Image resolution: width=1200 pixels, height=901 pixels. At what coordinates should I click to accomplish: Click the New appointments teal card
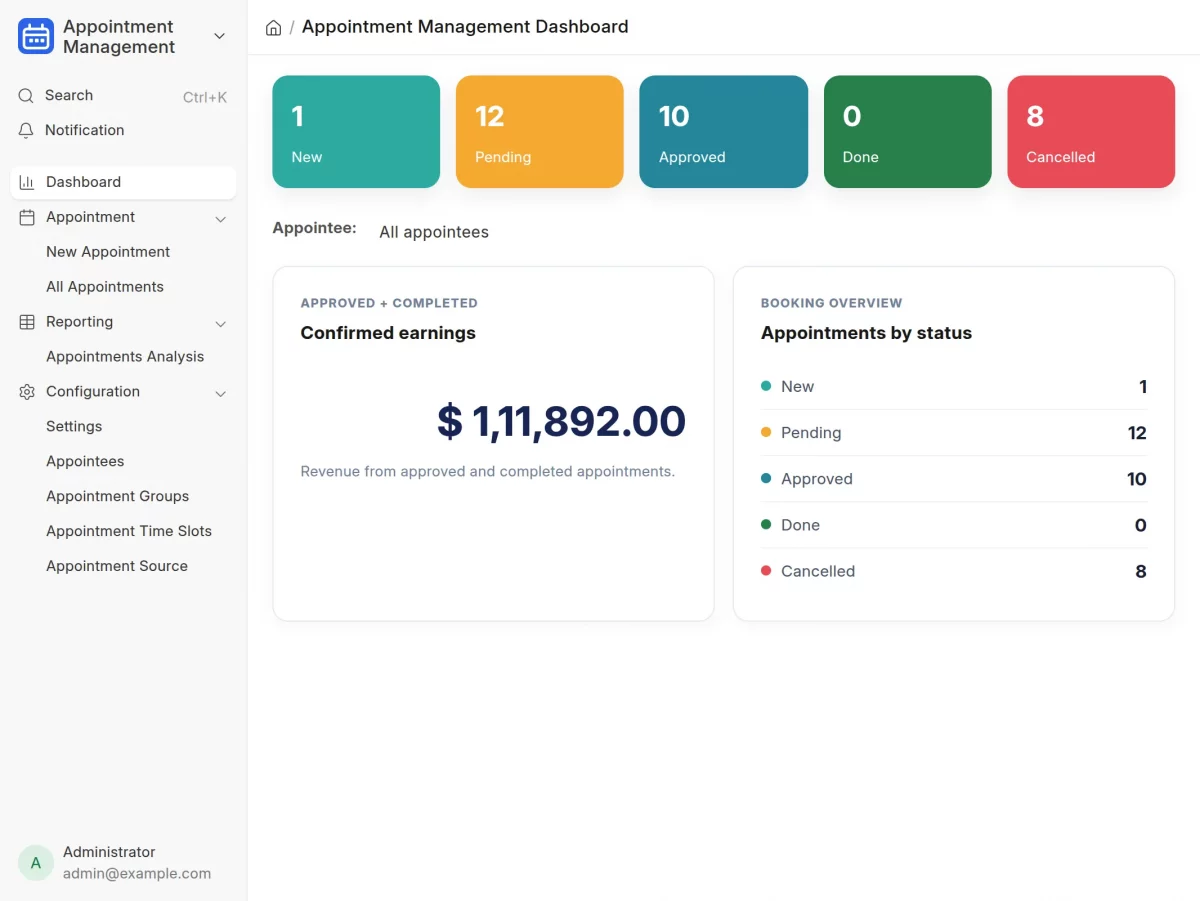click(x=356, y=132)
